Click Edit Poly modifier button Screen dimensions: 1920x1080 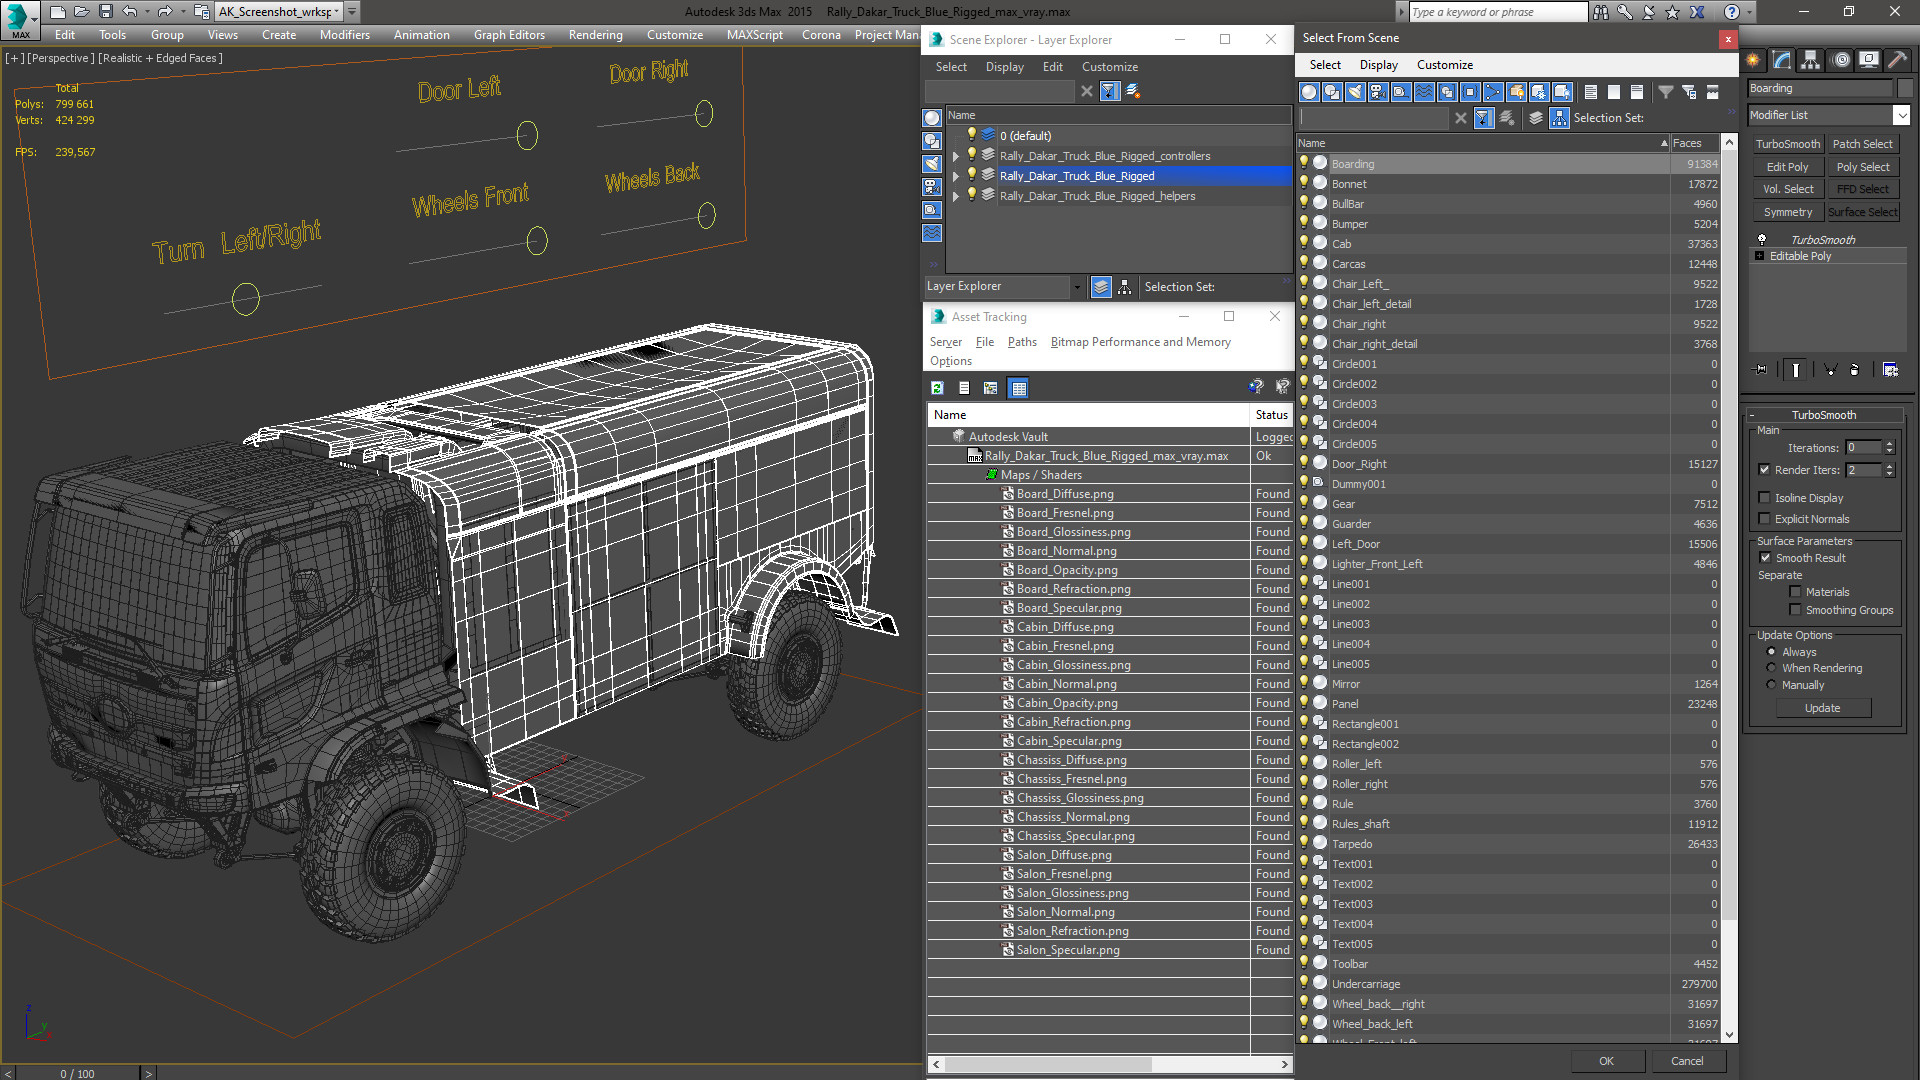[1787, 167]
